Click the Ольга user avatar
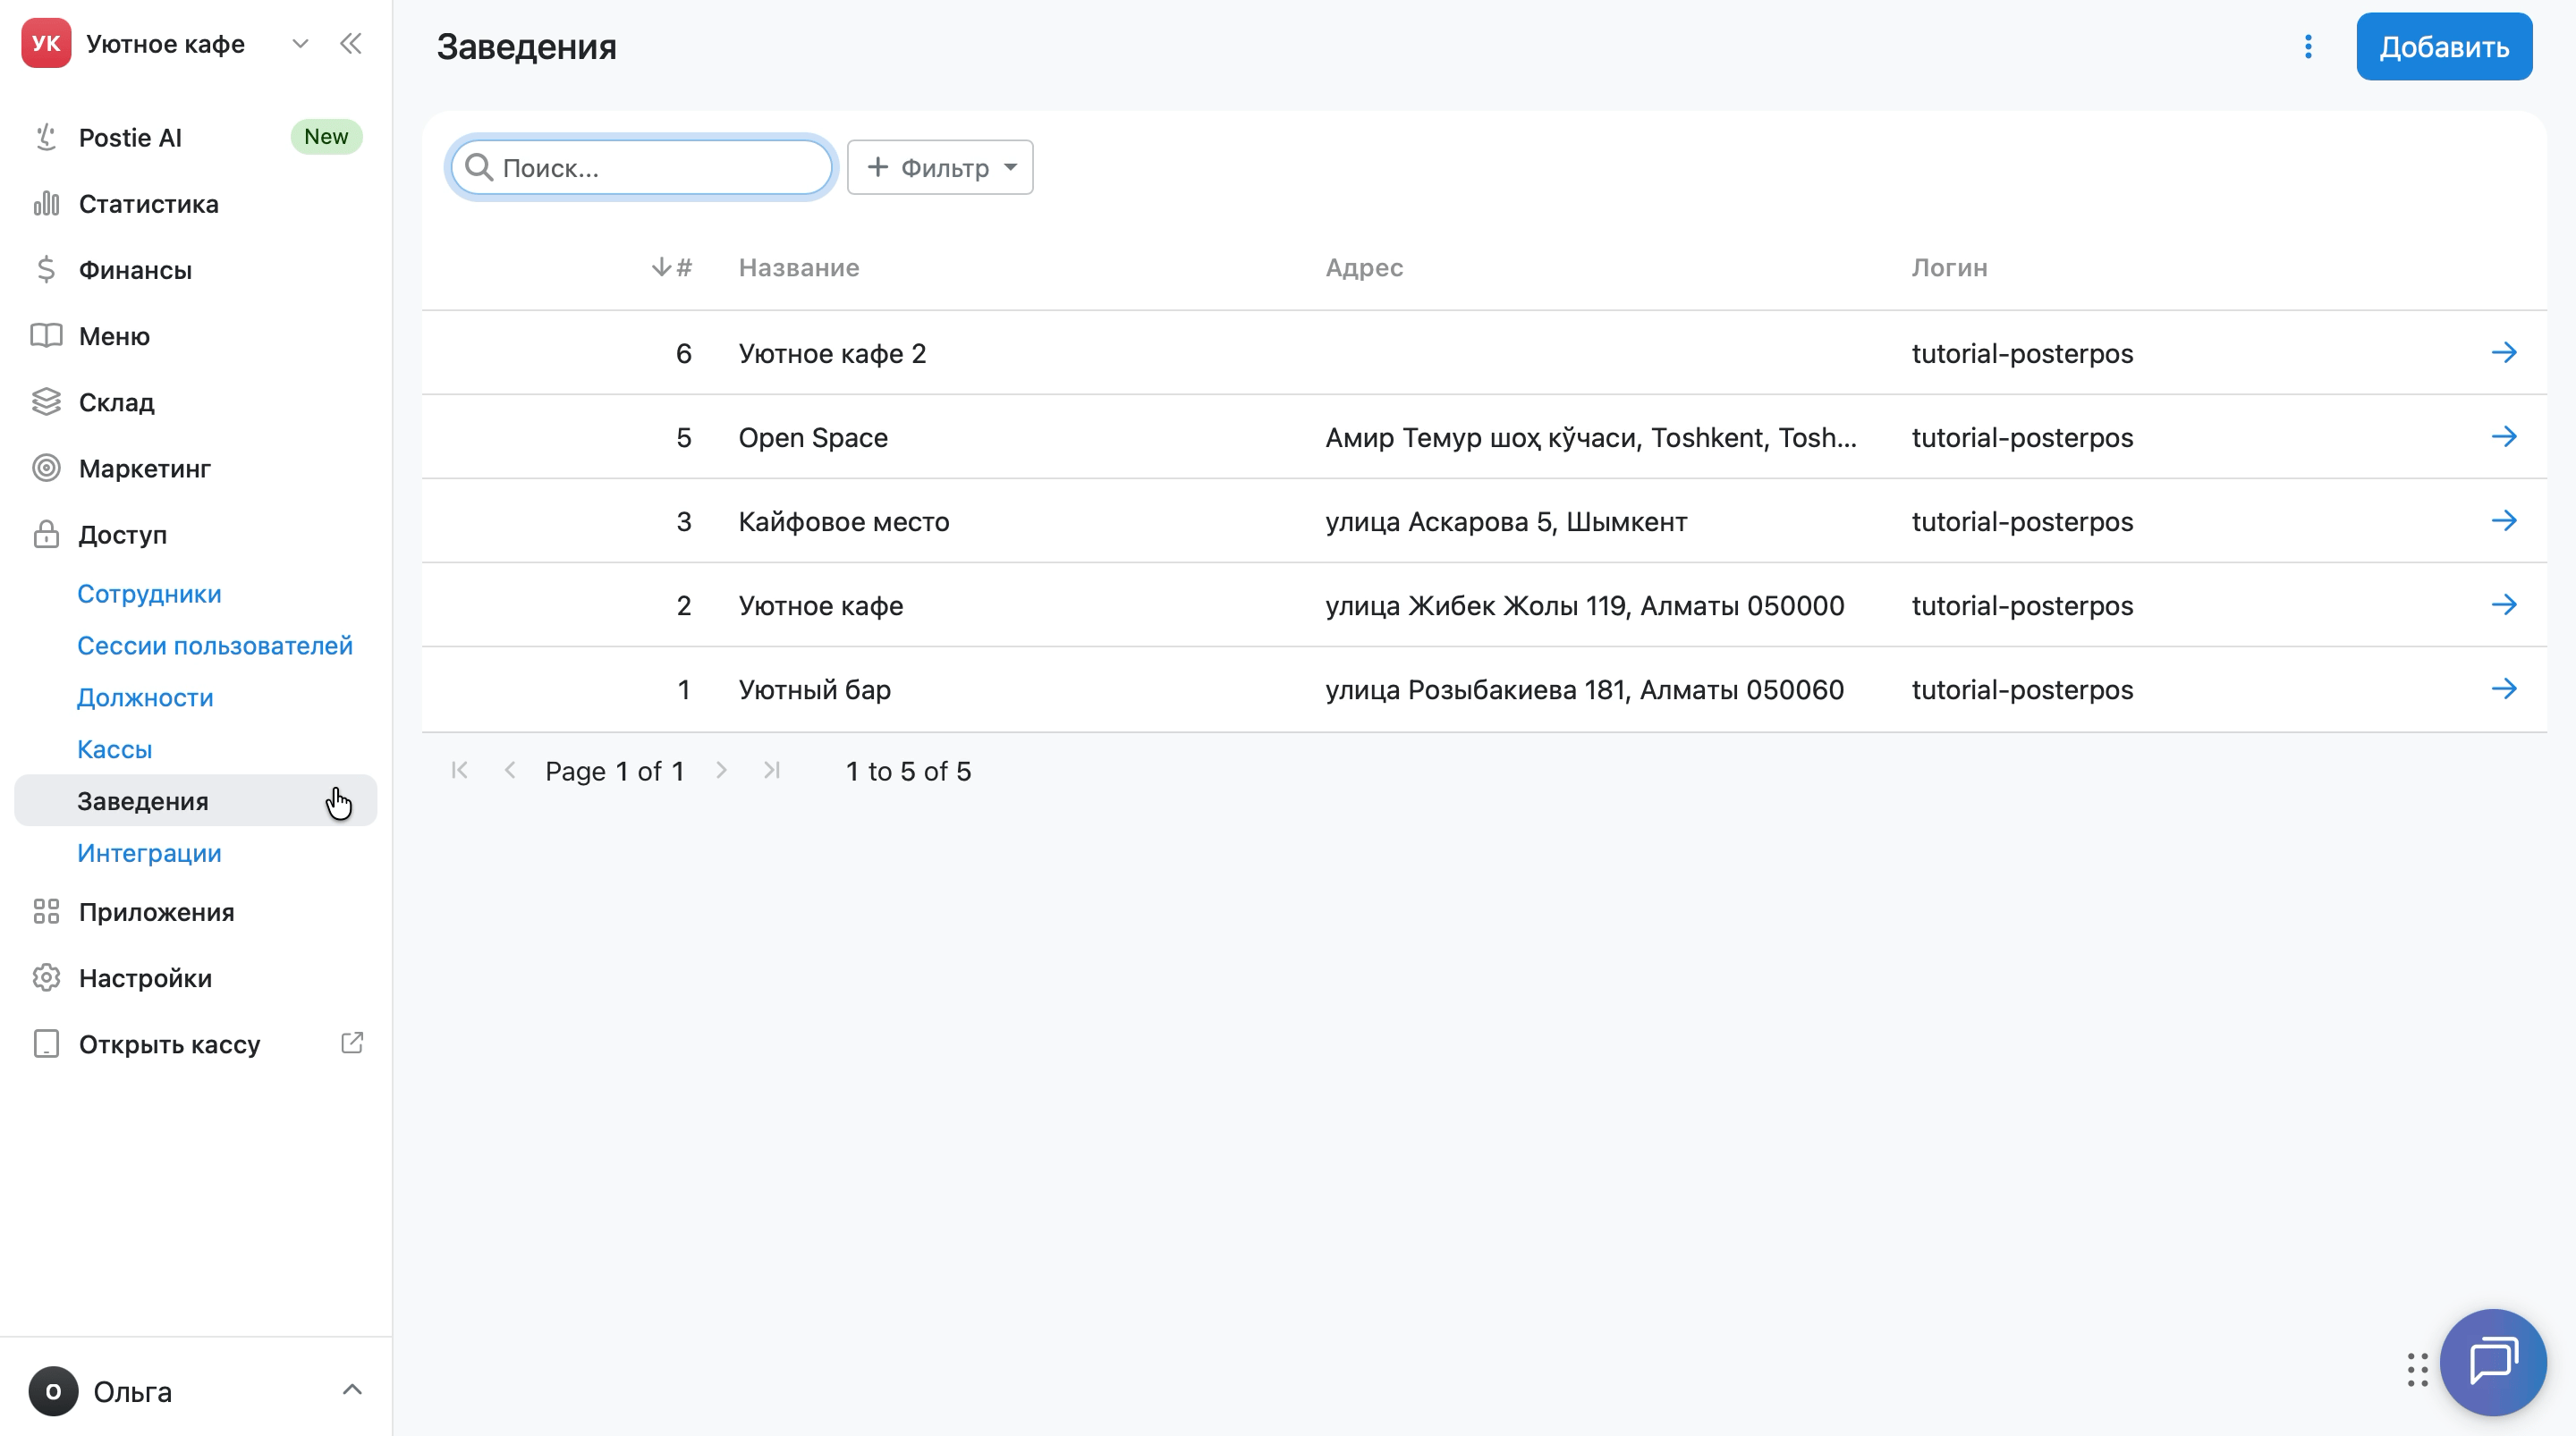This screenshot has height=1436, width=2576. click(x=53, y=1391)
